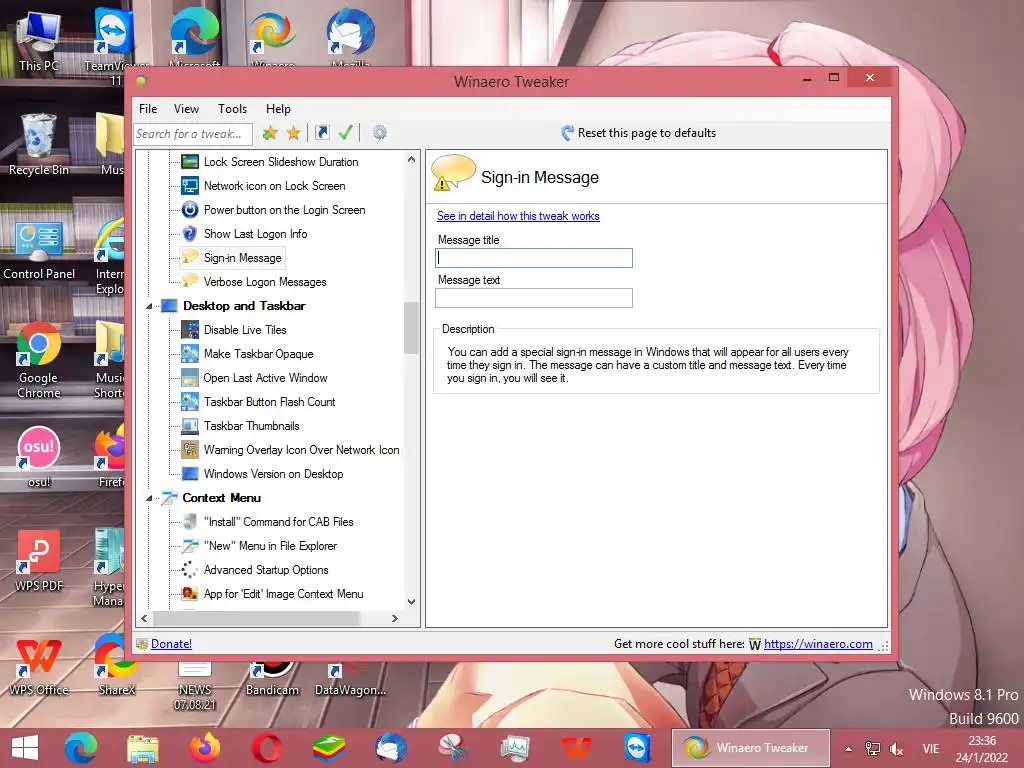Click the Message title input field
Screen dimensions: 1024x768
[534, 258]
